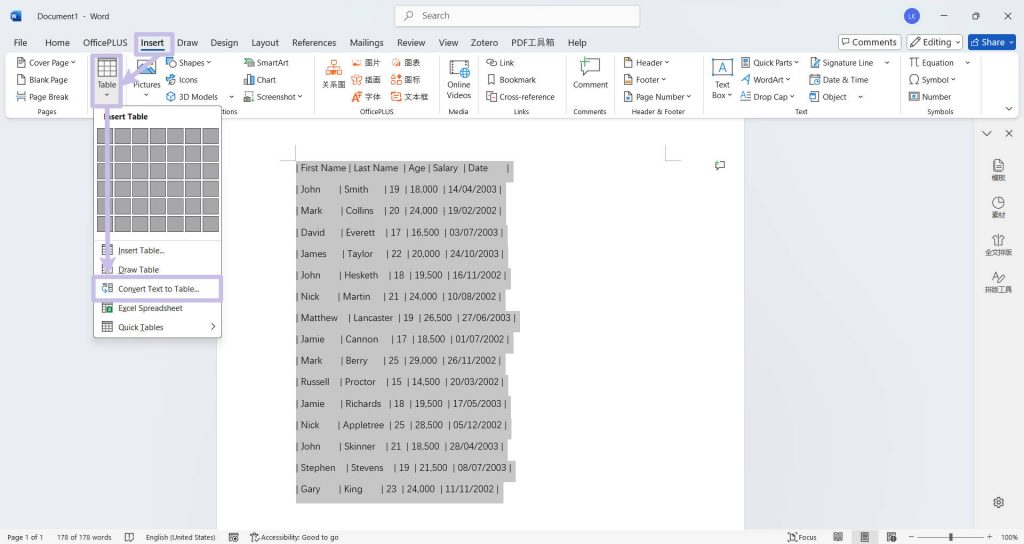Click the Share button
The height and width of the screenshot is (544, 1024).
[991, 42]
